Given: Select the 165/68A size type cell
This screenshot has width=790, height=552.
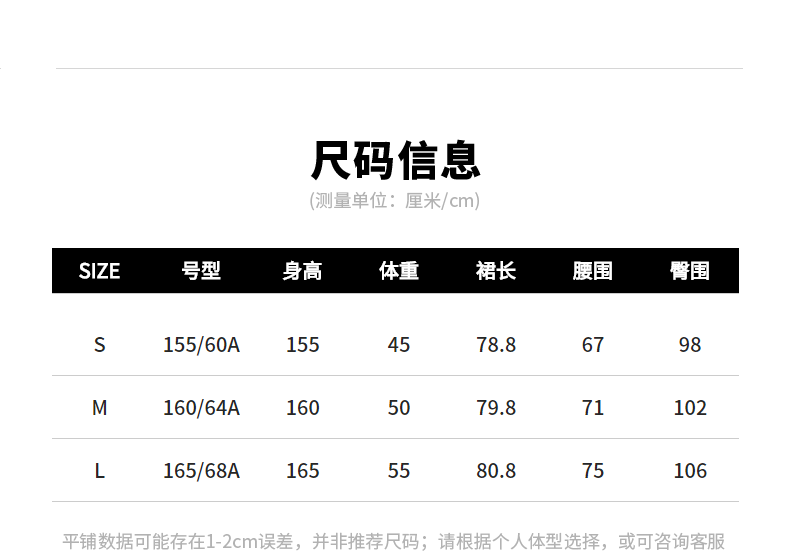Looking at the screenshot, I should point(201,471).
